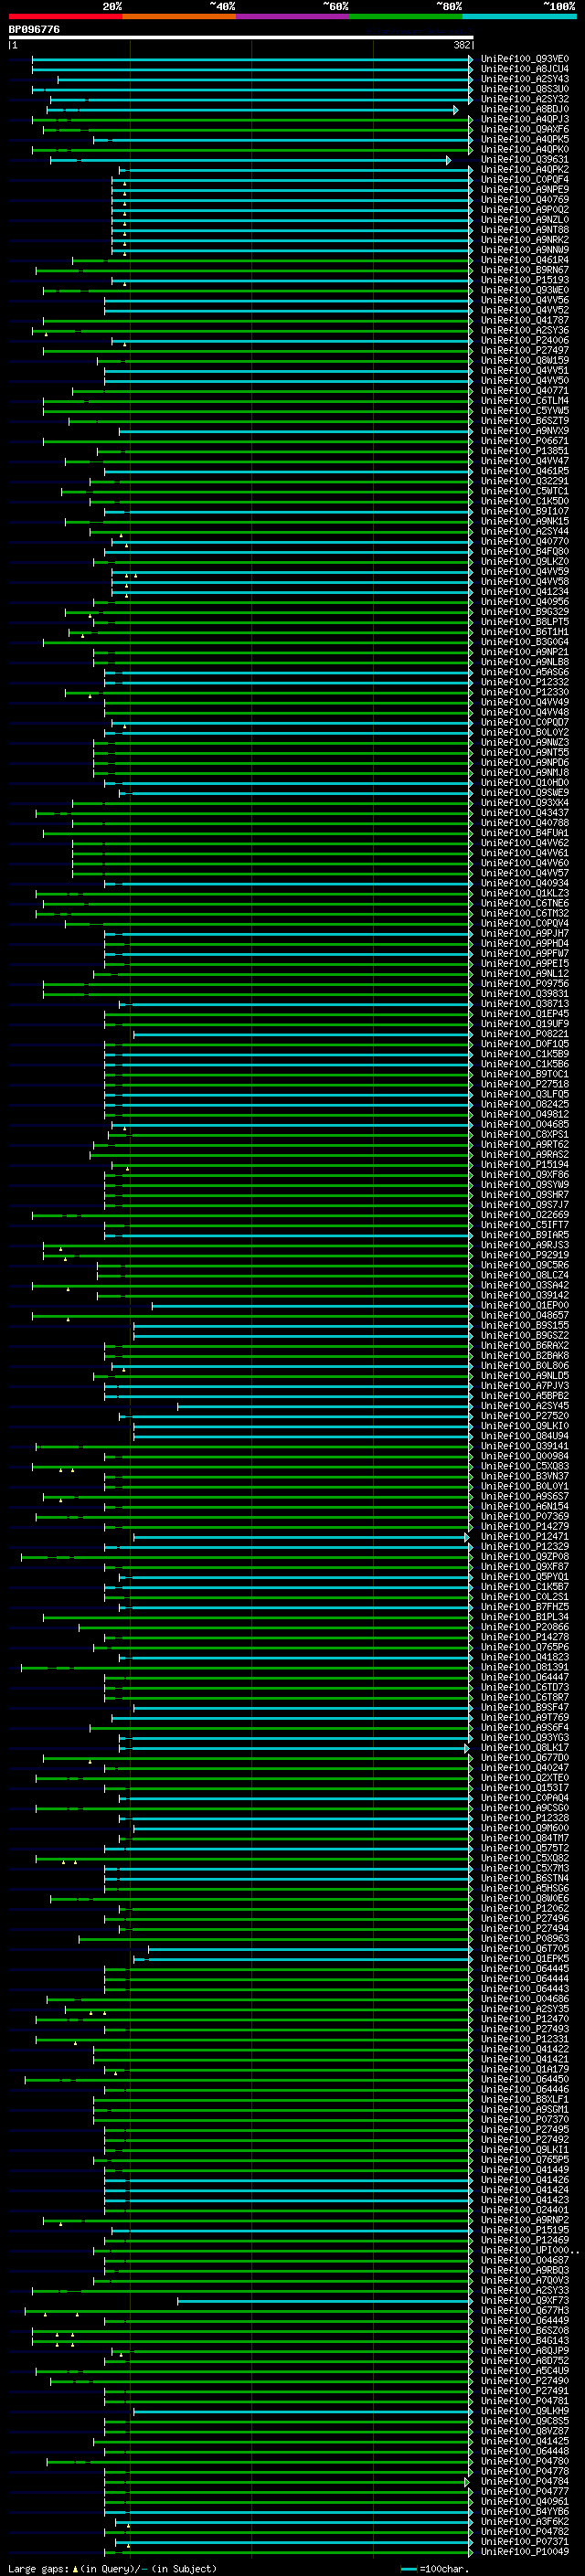Screen dimensions: 585x2576
Task: Click the red 20% identity legend bar
Action: click(65, 17)
